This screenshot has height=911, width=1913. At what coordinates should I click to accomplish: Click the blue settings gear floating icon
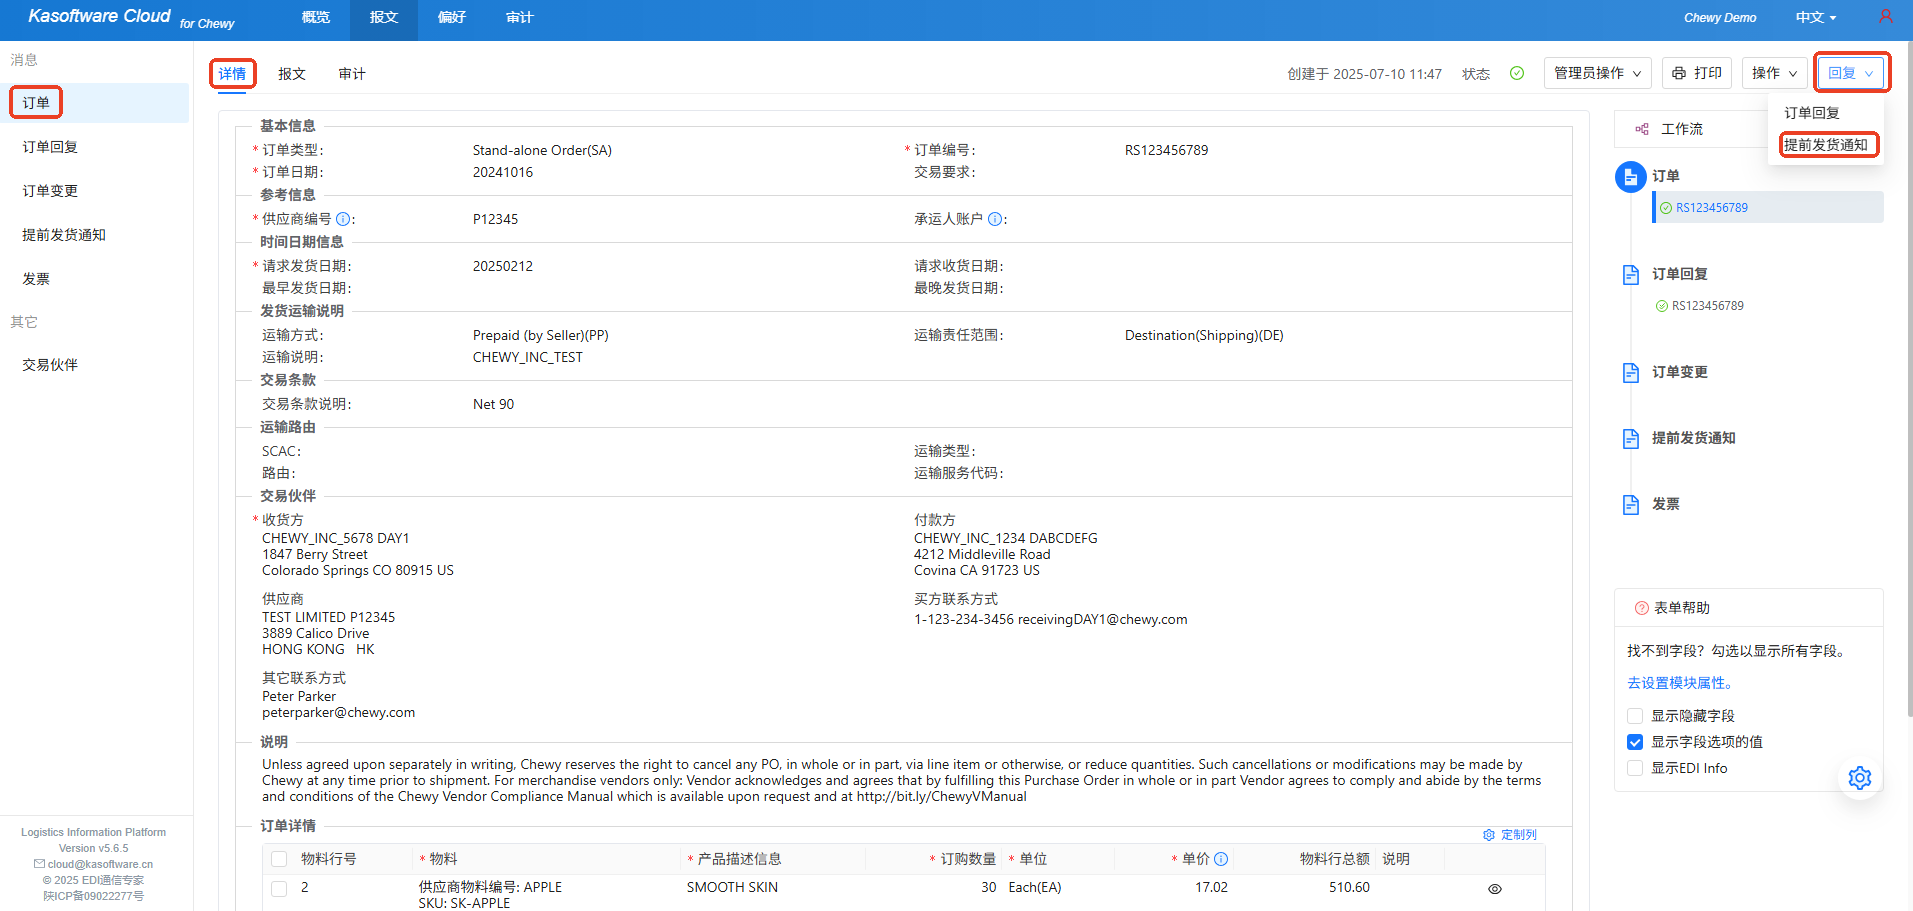click(1859, 778)
